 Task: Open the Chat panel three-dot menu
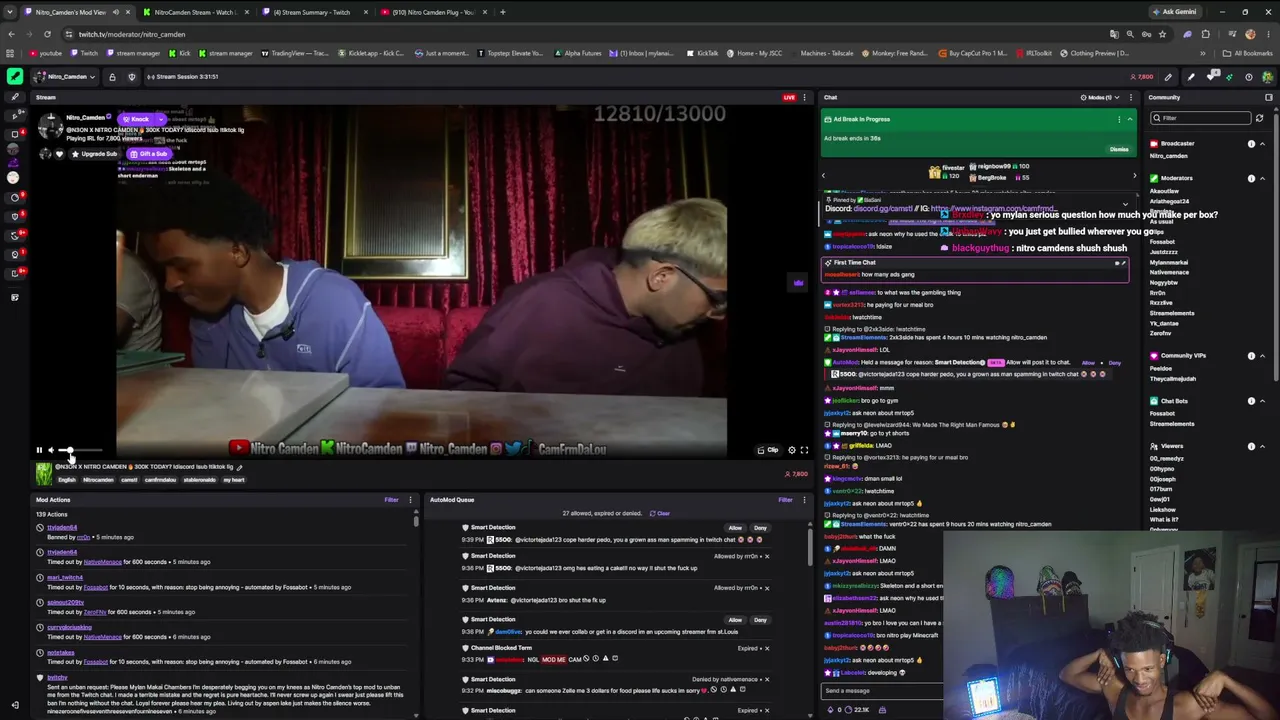1131,97
